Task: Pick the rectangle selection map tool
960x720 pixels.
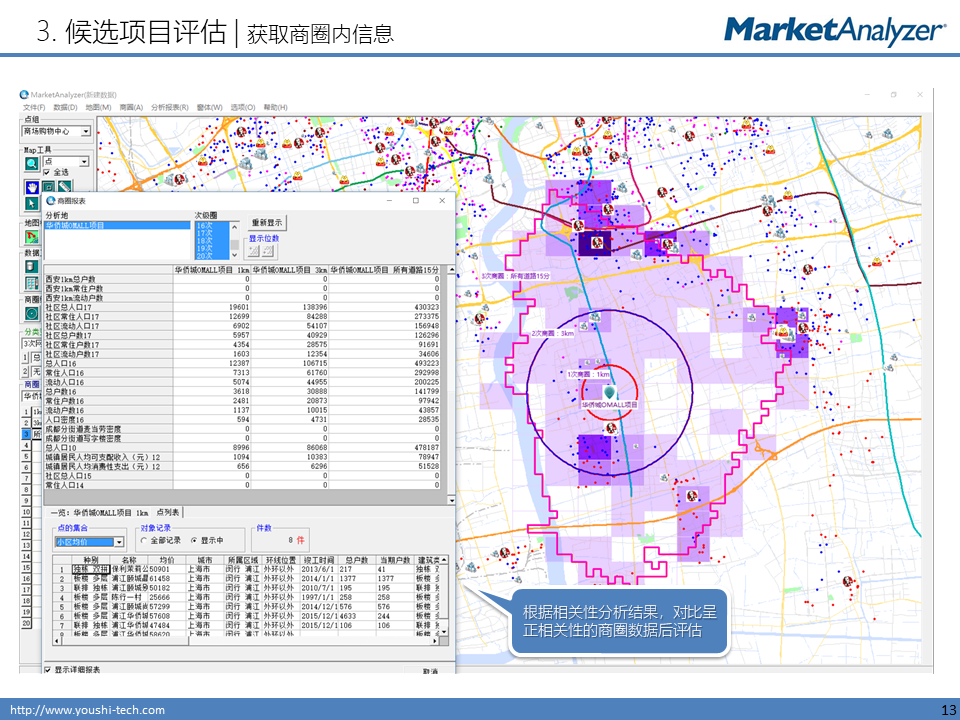Action: (x=48, y=187)
